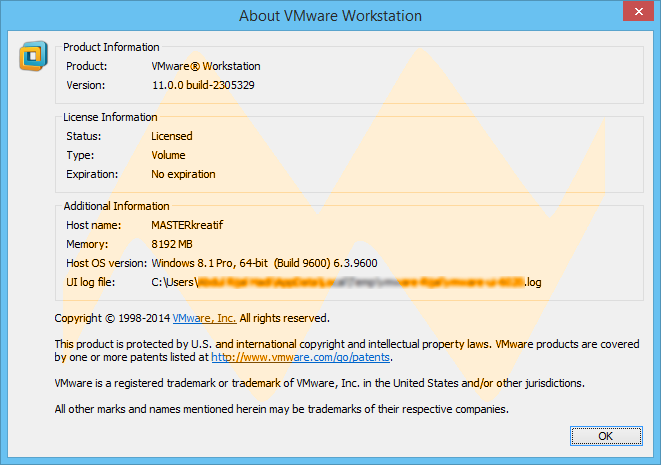Select version text 11.0.0 build-2305329

(203, 85)
